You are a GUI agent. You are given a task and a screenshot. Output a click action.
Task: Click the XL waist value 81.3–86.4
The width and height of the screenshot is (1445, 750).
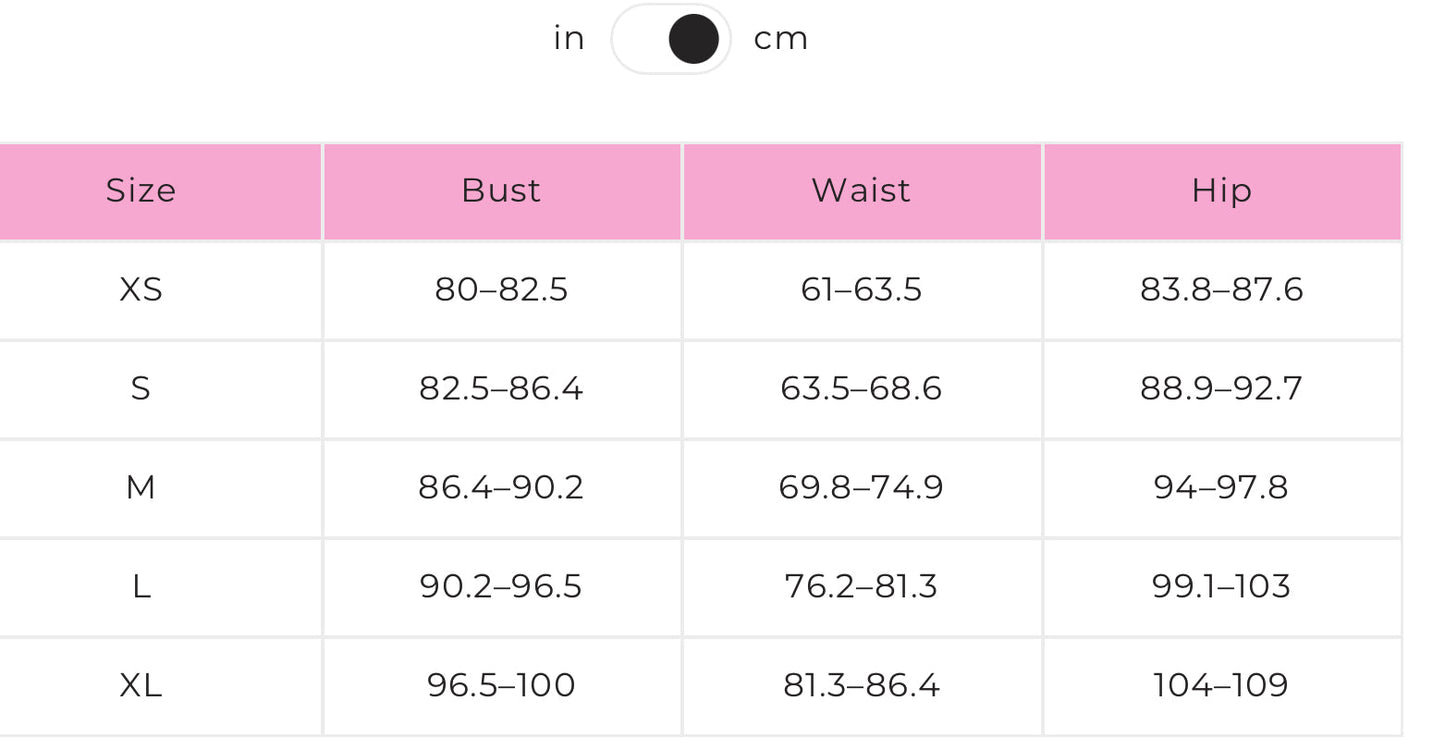click(861, 685)
